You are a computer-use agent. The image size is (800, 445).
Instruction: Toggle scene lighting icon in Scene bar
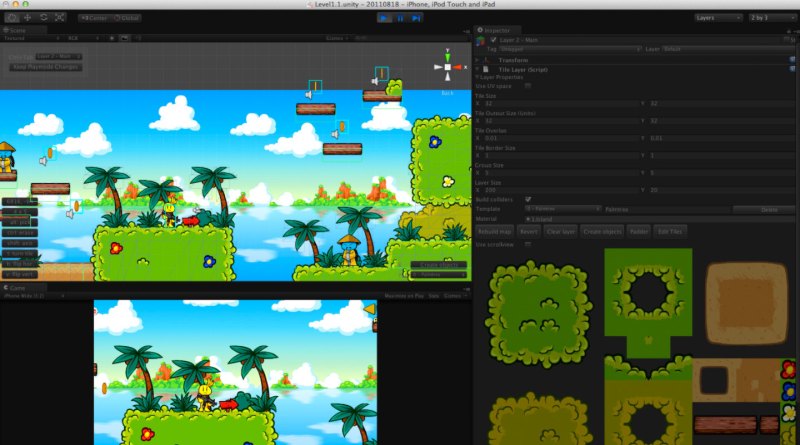(x=112, y=38)
